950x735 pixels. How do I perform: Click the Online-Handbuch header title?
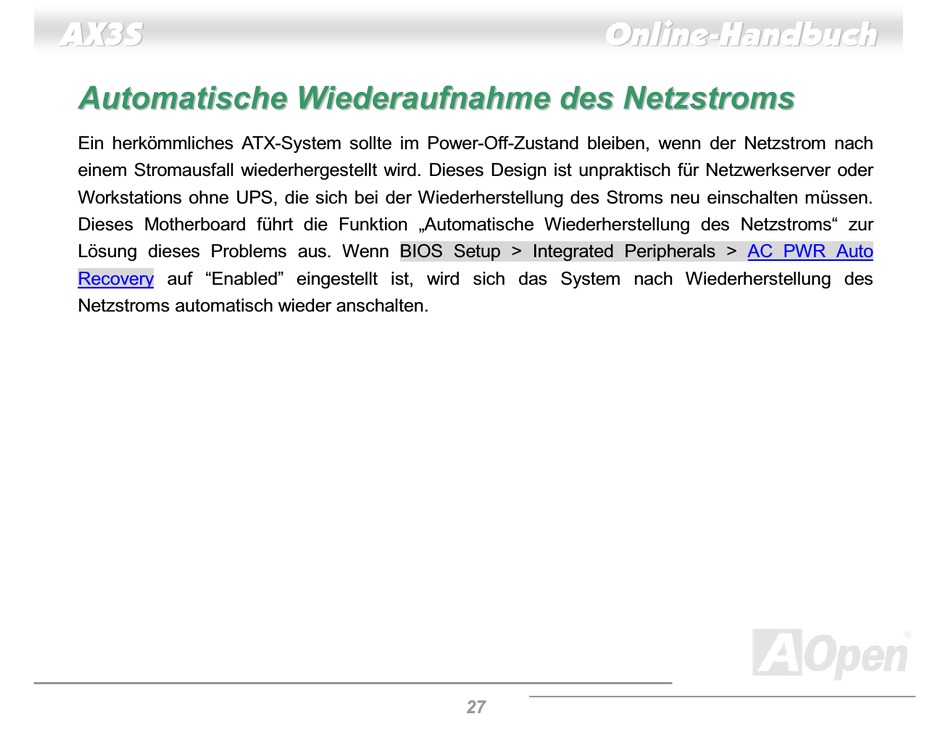(x=741, y=34)
